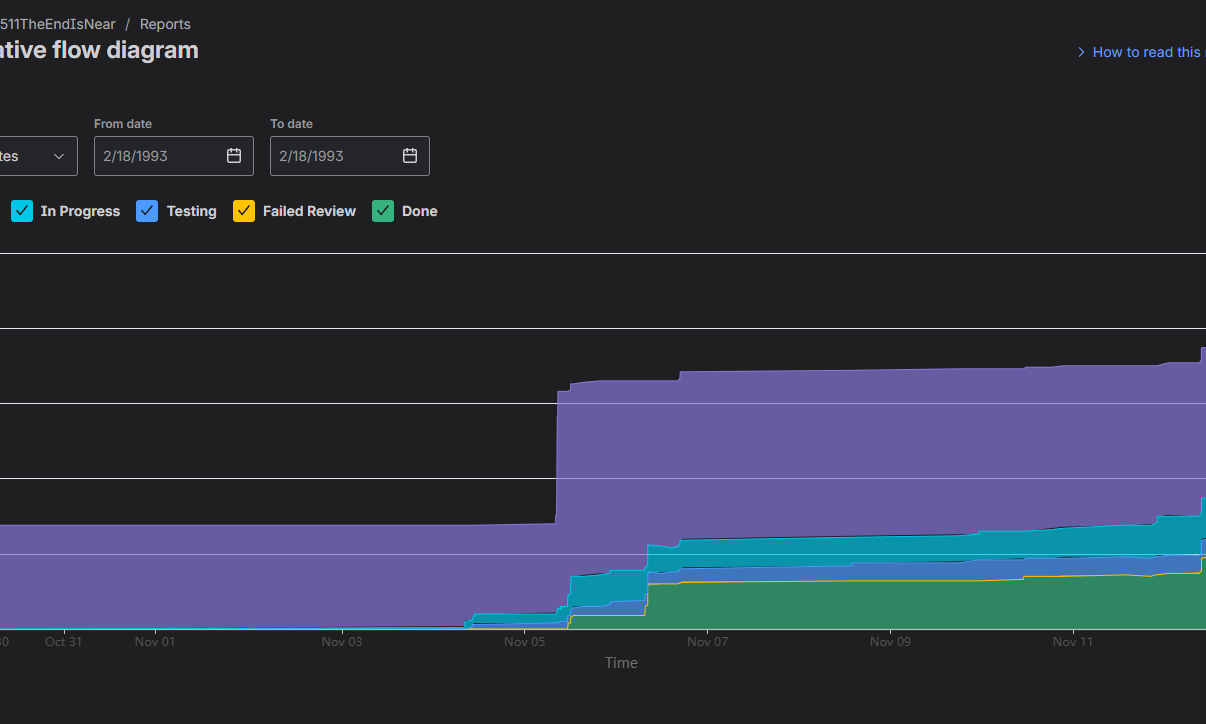Toggle the Failed Review checkbox
Screen dimensions: 1206x724
[244, 211]
